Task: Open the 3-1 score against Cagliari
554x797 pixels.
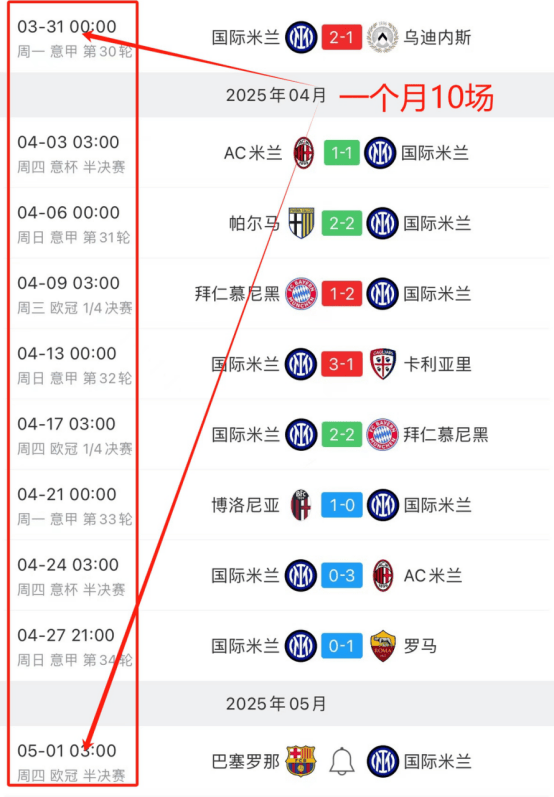Action: (342, 364)
